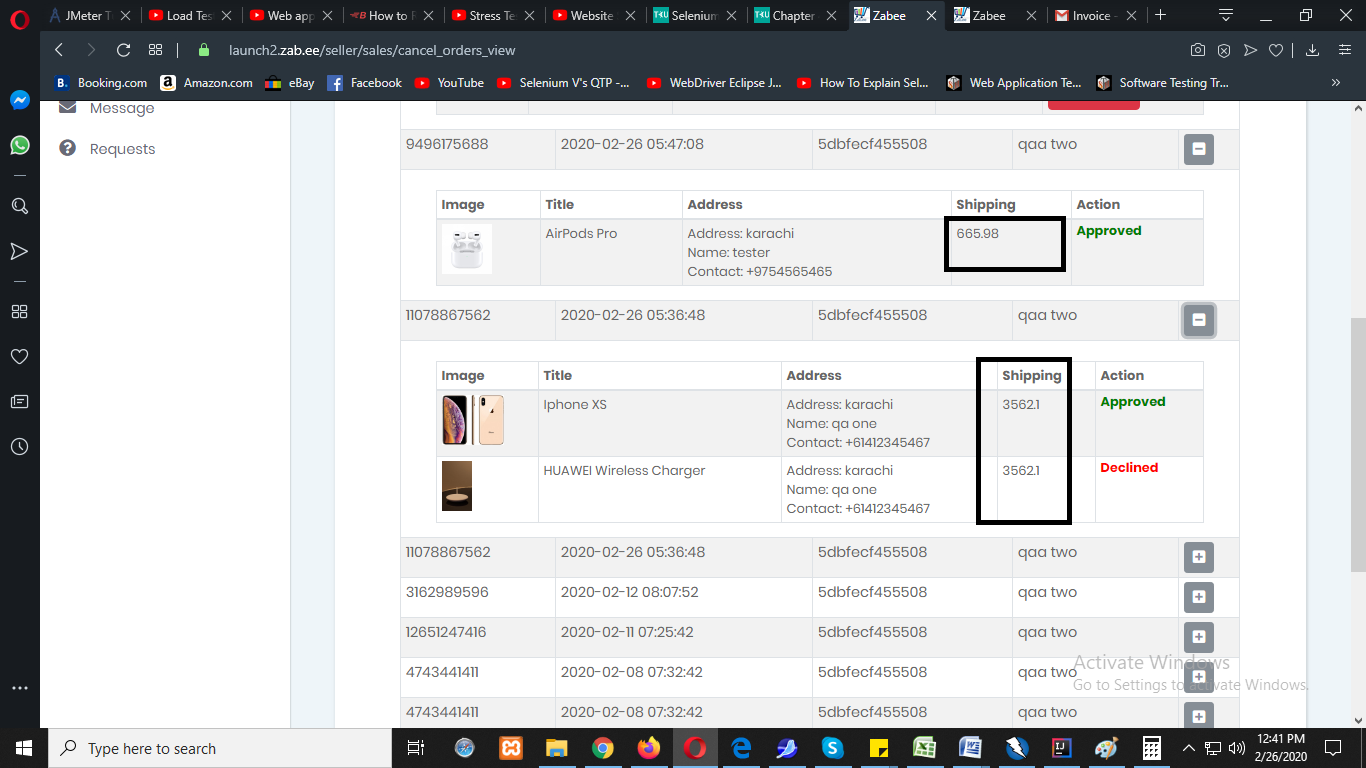Open history clock icon in sidebar
The image size is (1366, 768).
click(x=19, y=447)
